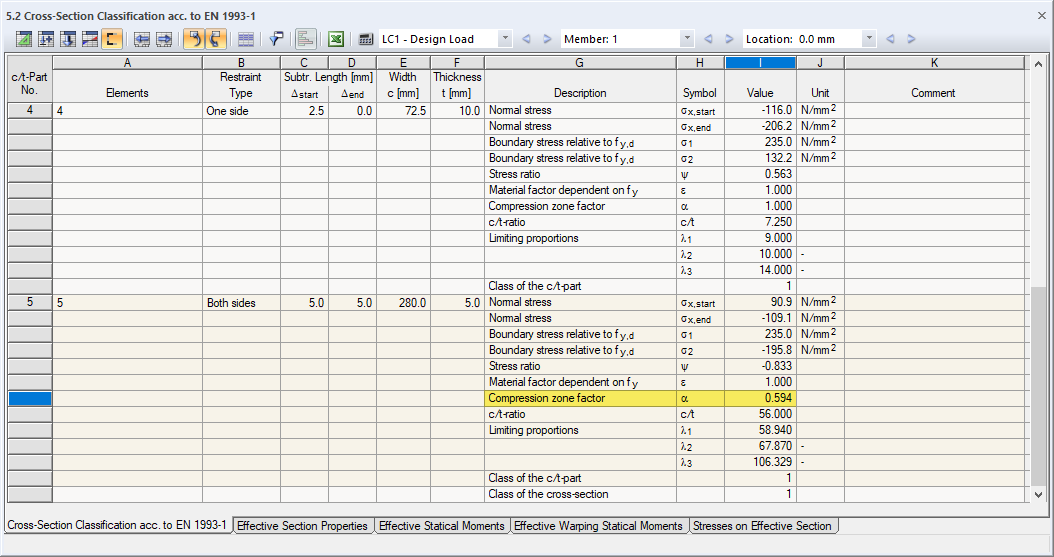Click the stress ratio value 0.563
The image size is (1054, 557).
click(x=760, y=174)
